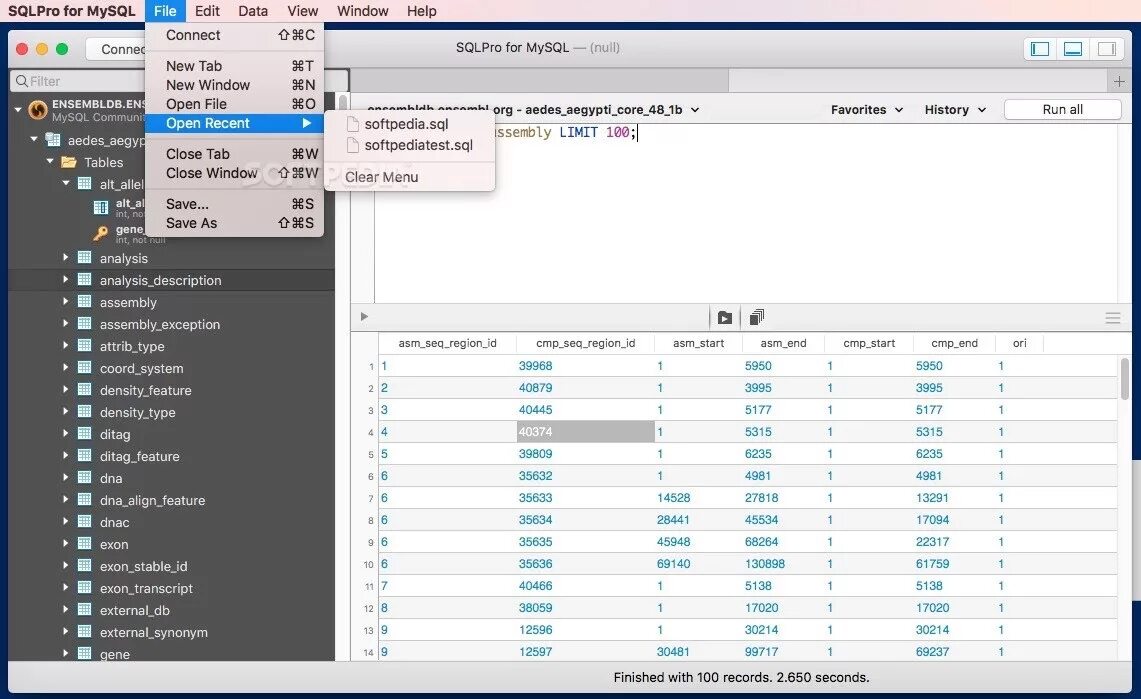Image resolution: width=1141 pixels, height=699 pixels.
Task: Click the dna table icon
Action: click(x=84, y=478)
